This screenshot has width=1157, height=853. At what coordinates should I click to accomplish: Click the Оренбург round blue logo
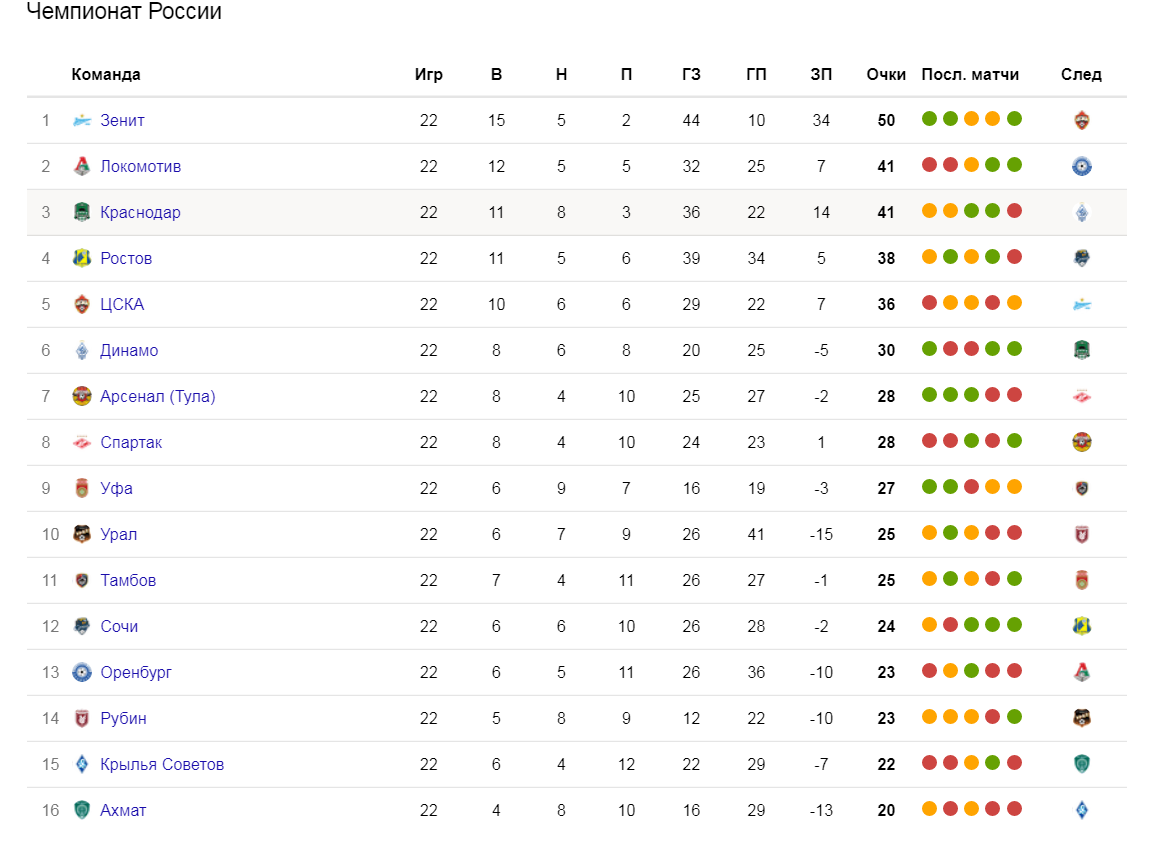pyautogui.click(x=82, y=672)
